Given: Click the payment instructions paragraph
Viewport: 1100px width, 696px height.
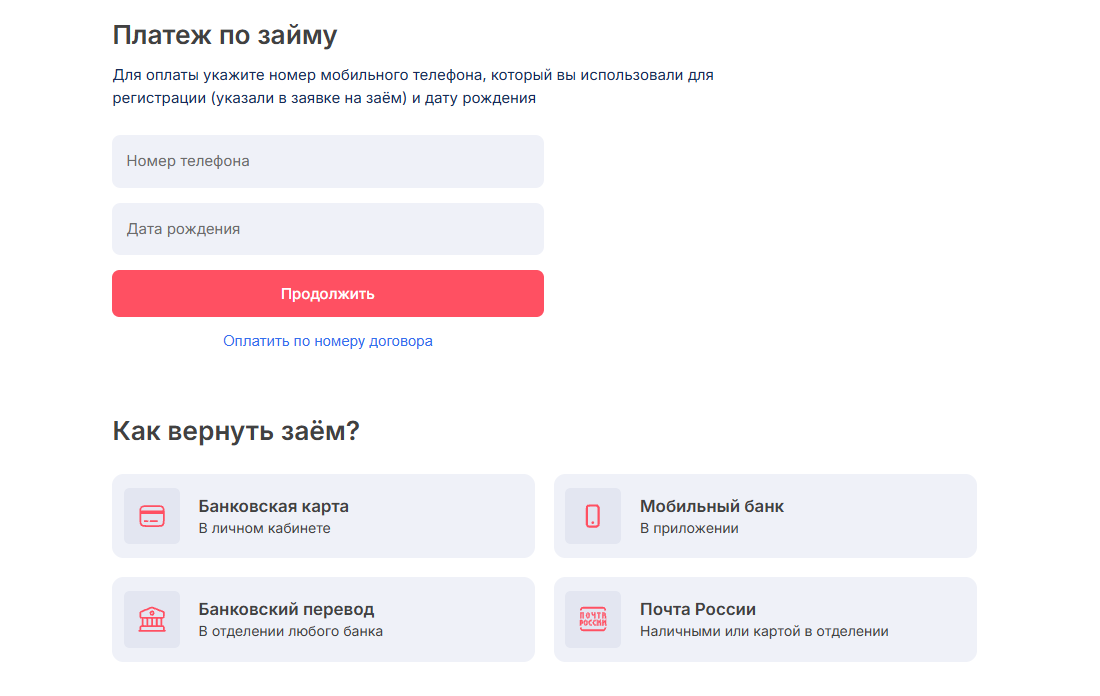Looking at the screenshot, I should tap(413, 87).
